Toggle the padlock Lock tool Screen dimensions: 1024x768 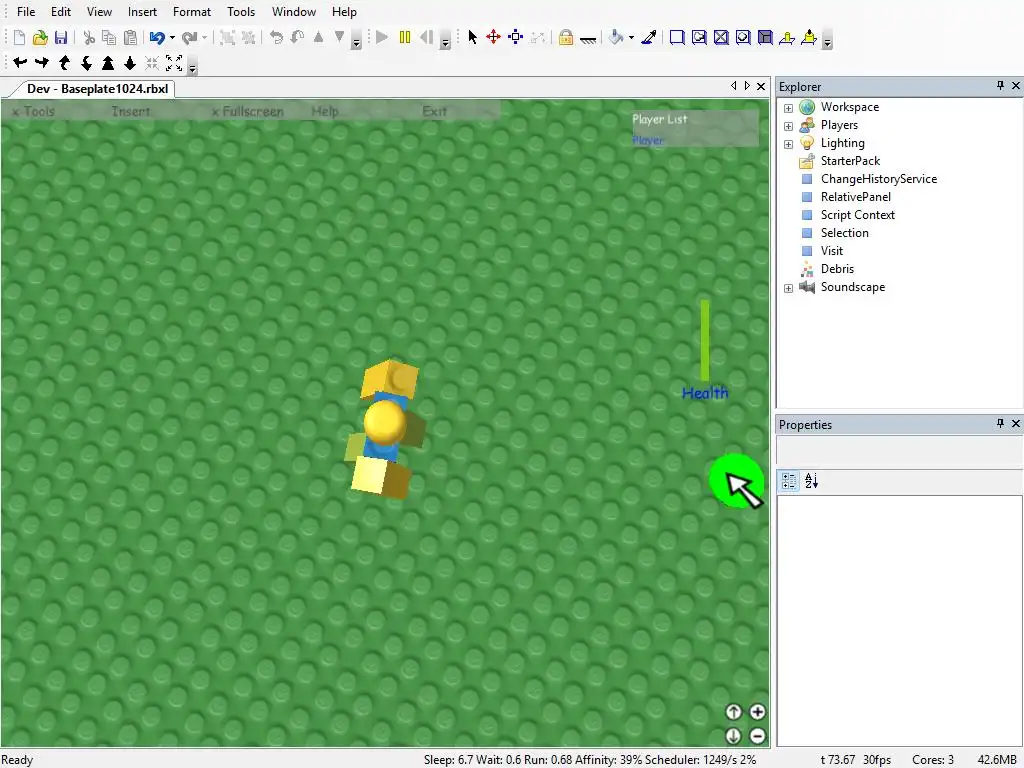pyautogui.click(x=566, y=37)
